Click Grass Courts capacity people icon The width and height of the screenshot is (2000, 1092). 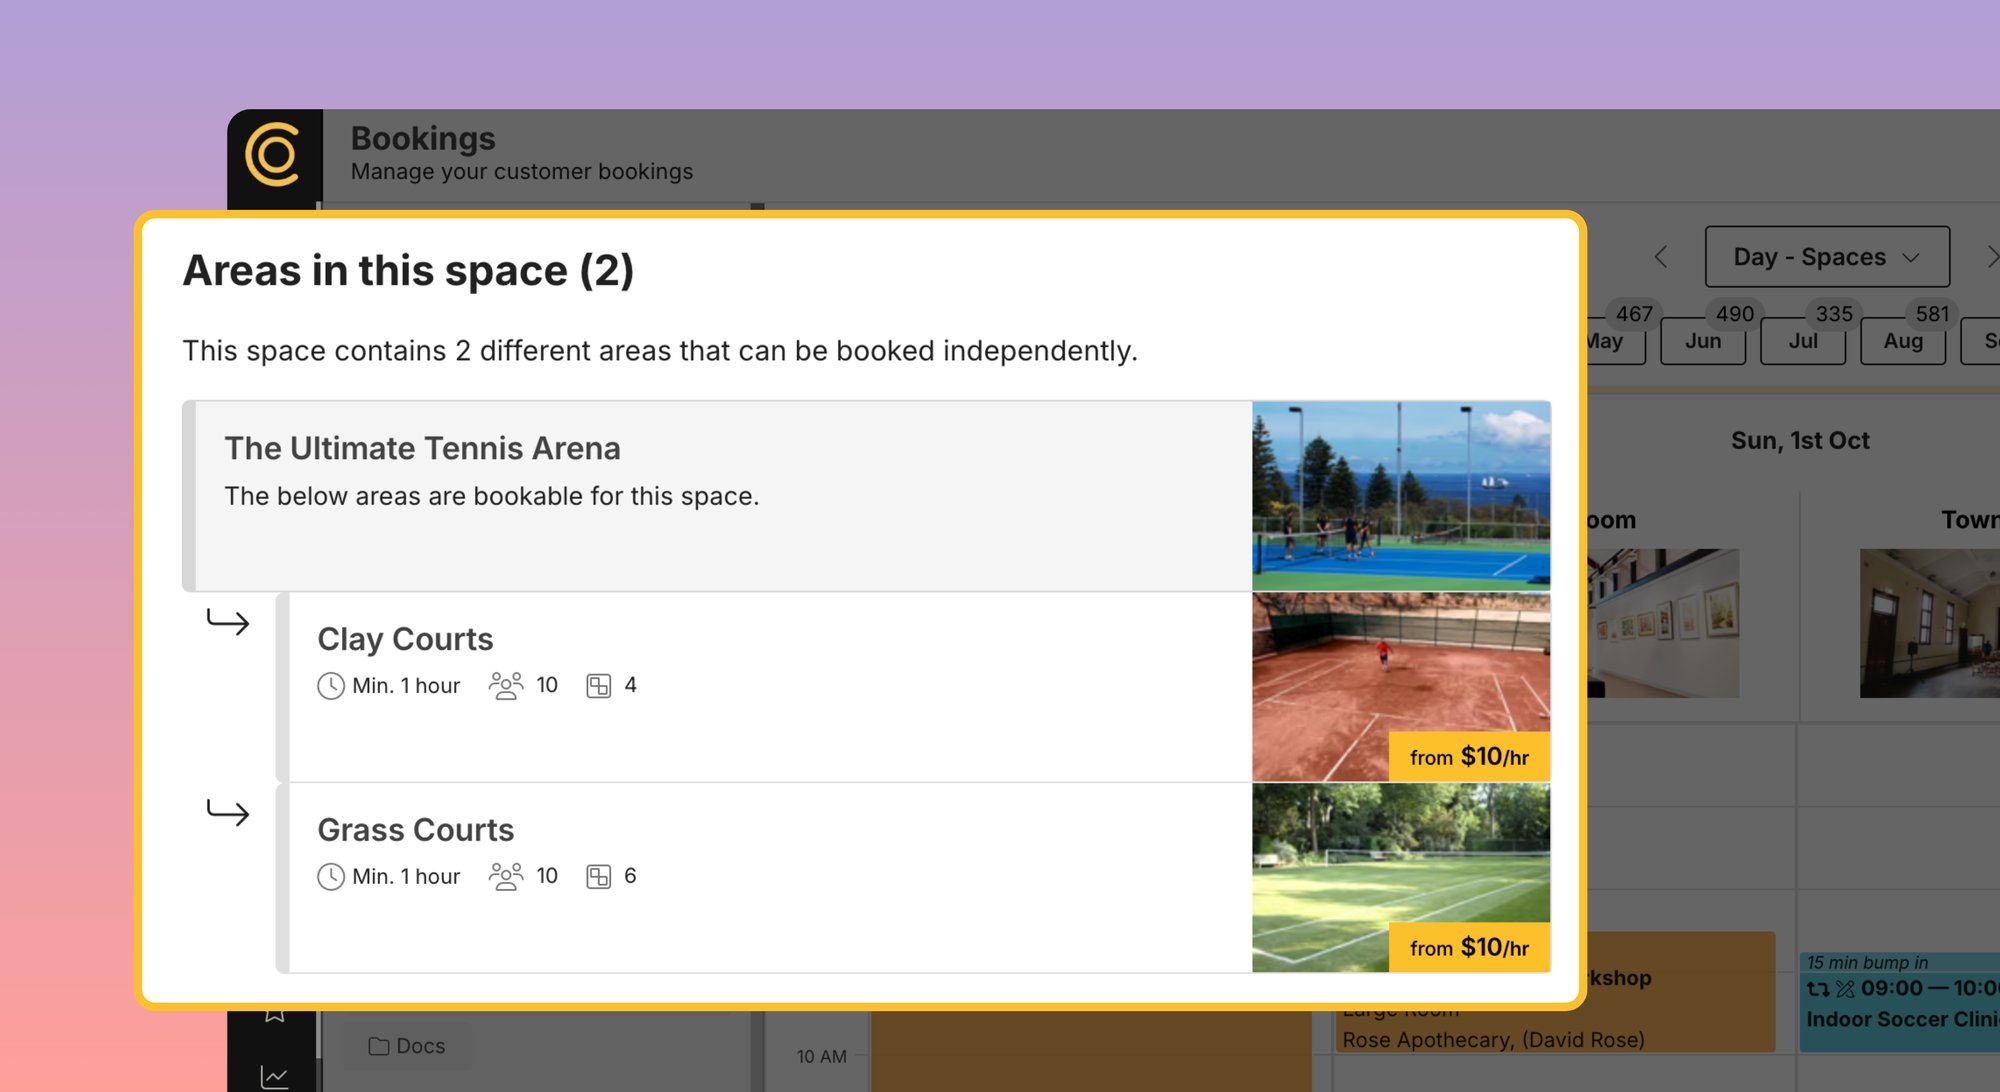(x=506, y=877)
